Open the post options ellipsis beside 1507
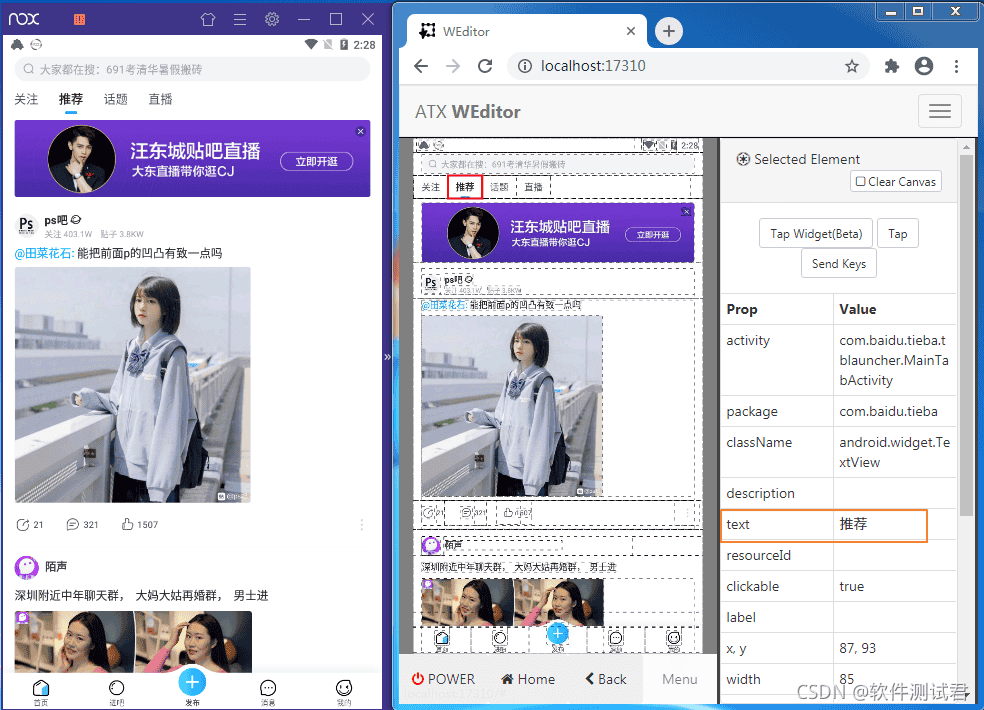 [361, 526]
